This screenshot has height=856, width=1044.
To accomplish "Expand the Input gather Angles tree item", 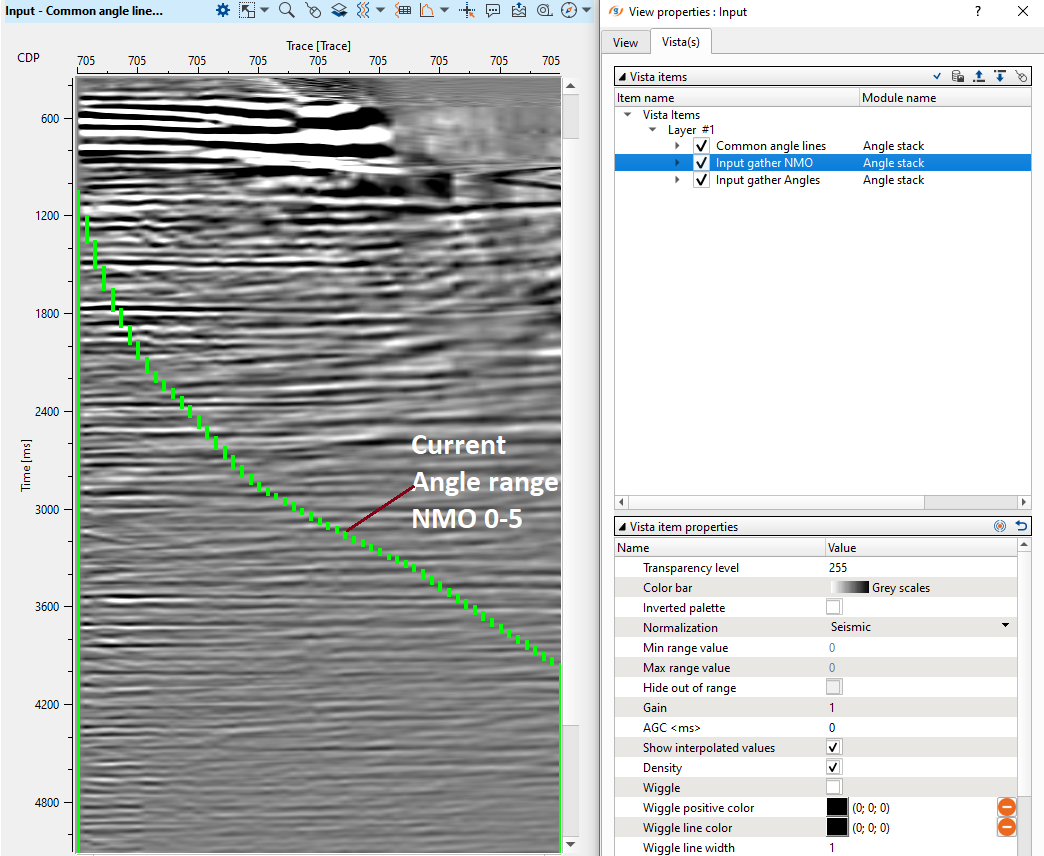I will point(677,180).
